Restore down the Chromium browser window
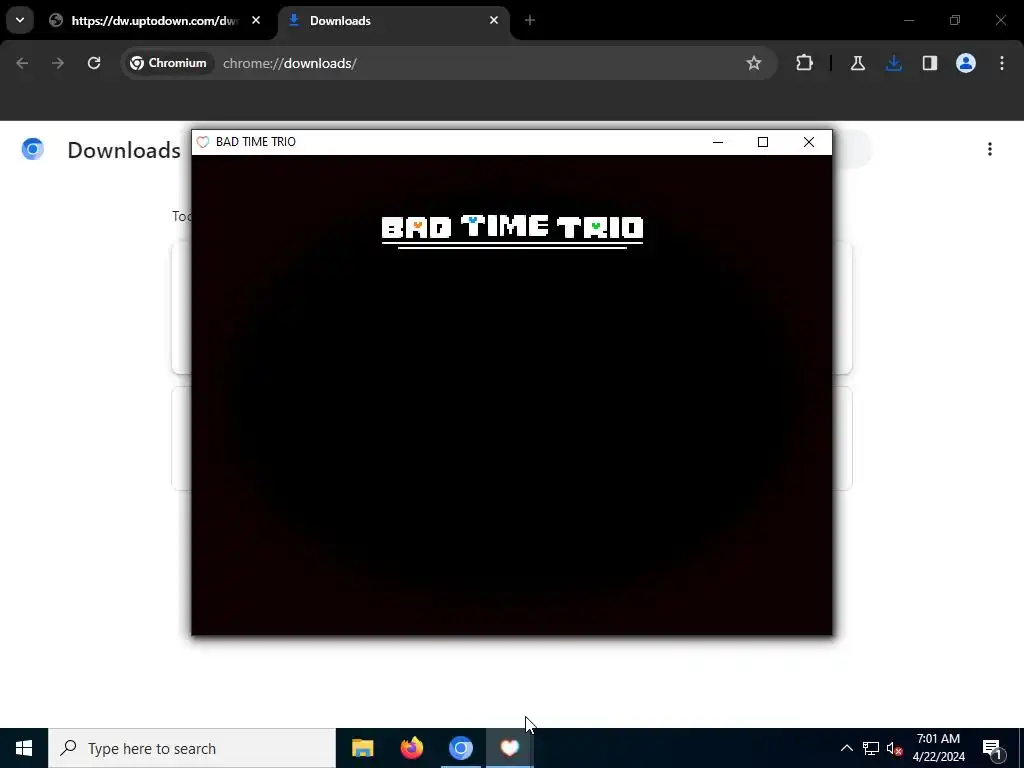The width and height of the screenshot is (1024, 768). (x=955, y=21)
